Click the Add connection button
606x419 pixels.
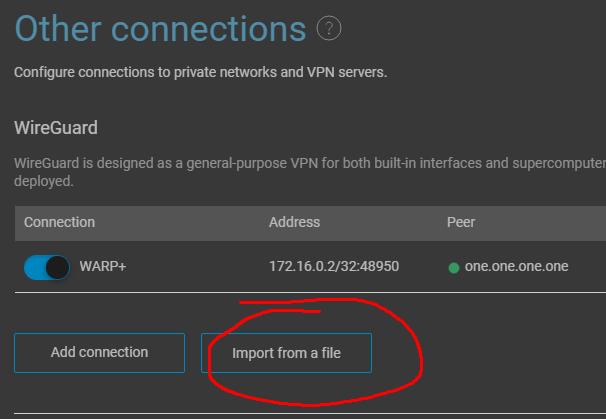pos(99,353)
